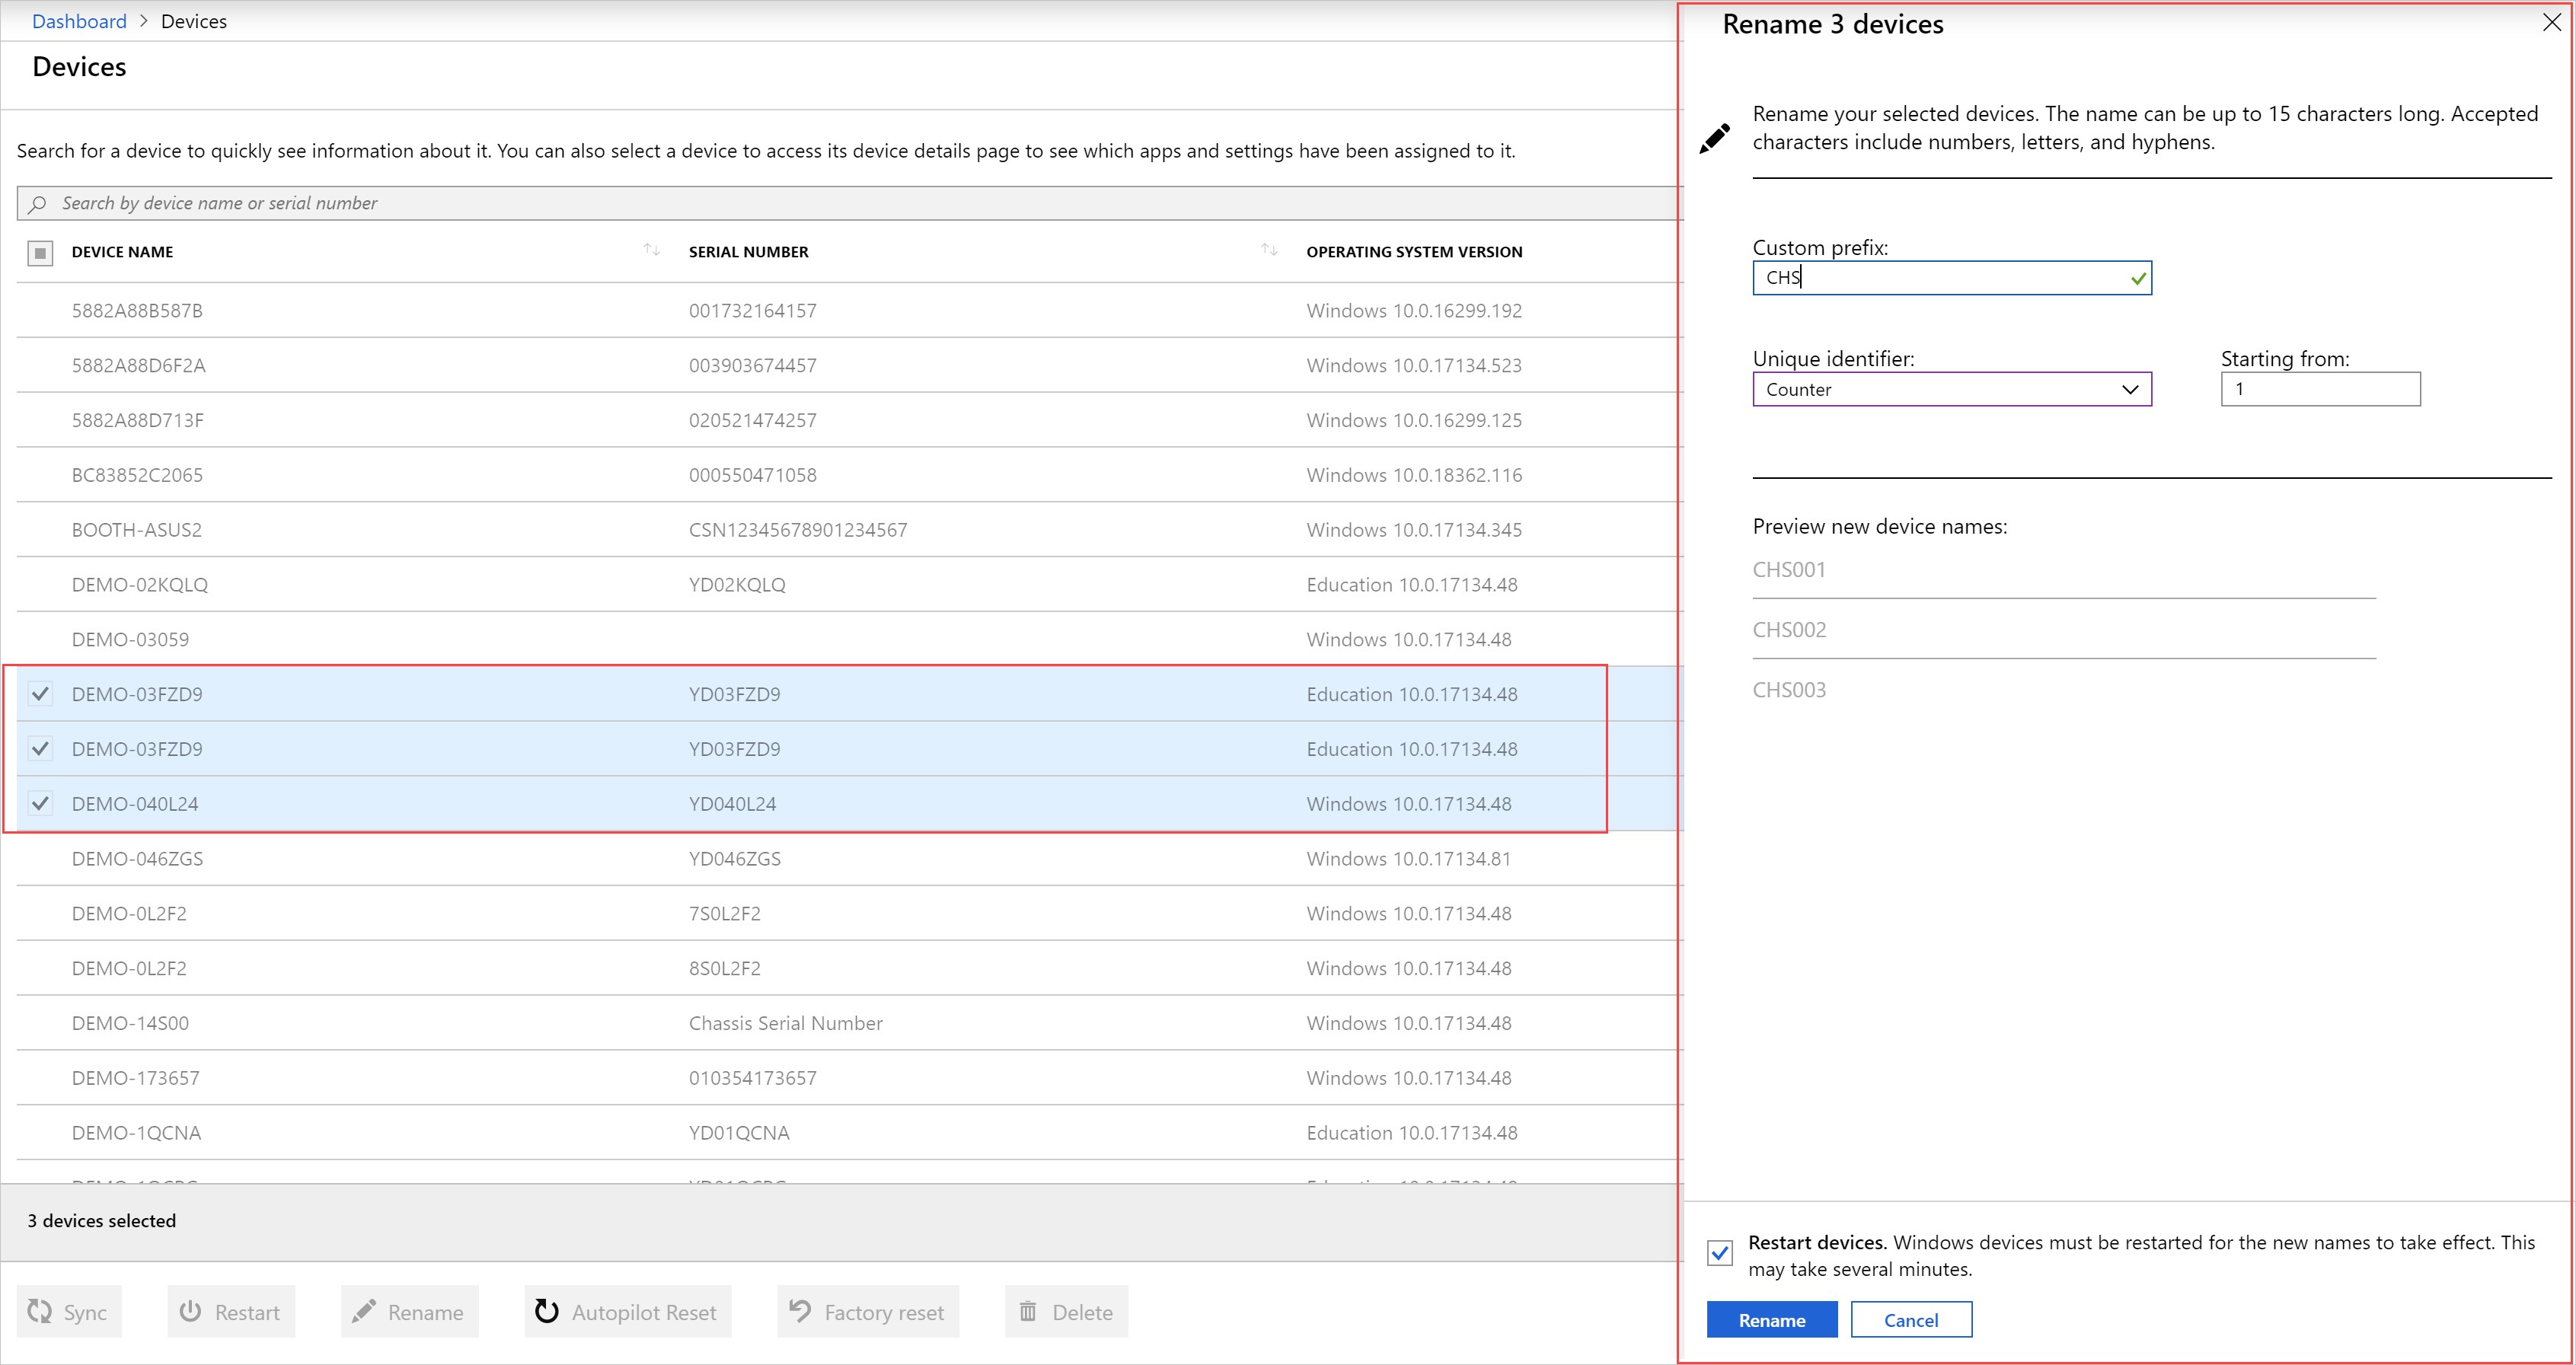Toggle the select-all devices header checkbox
Image resolution: width=2576 pixels, height=1365 pixels.
tap(40, 253)
